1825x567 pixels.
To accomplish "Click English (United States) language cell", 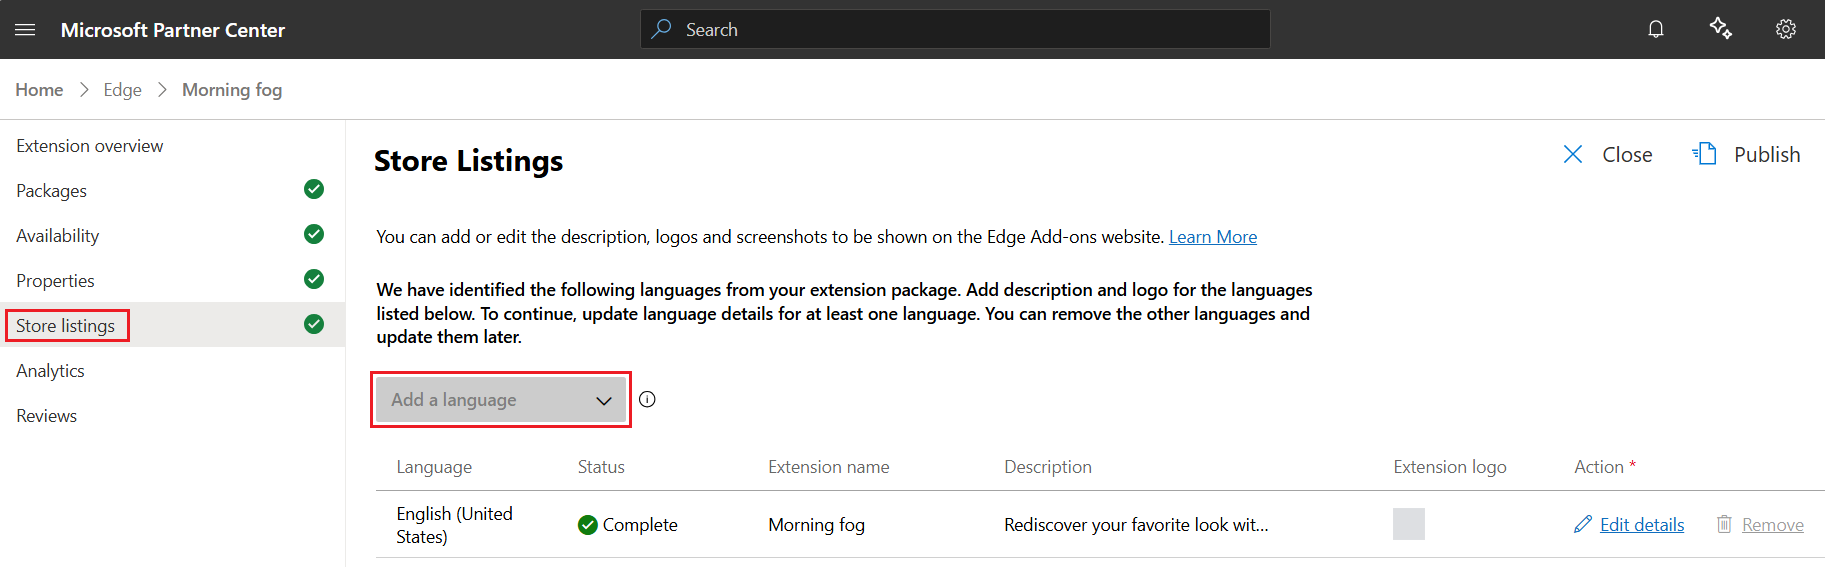I will (455, 525).
